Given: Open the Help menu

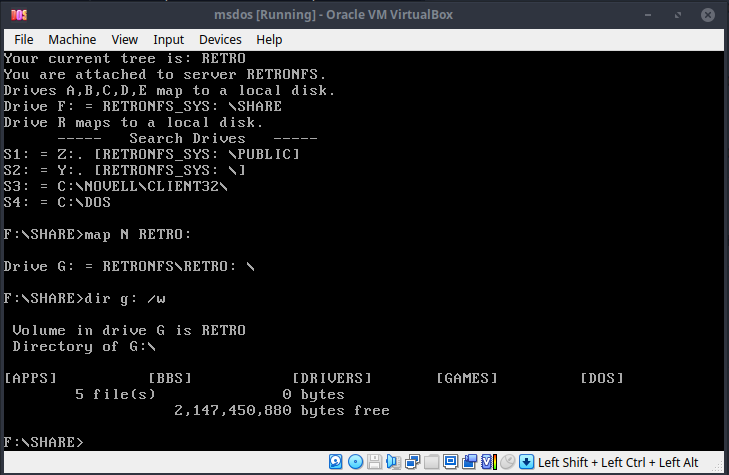Looking at the screenshot, I should (269, 40).
